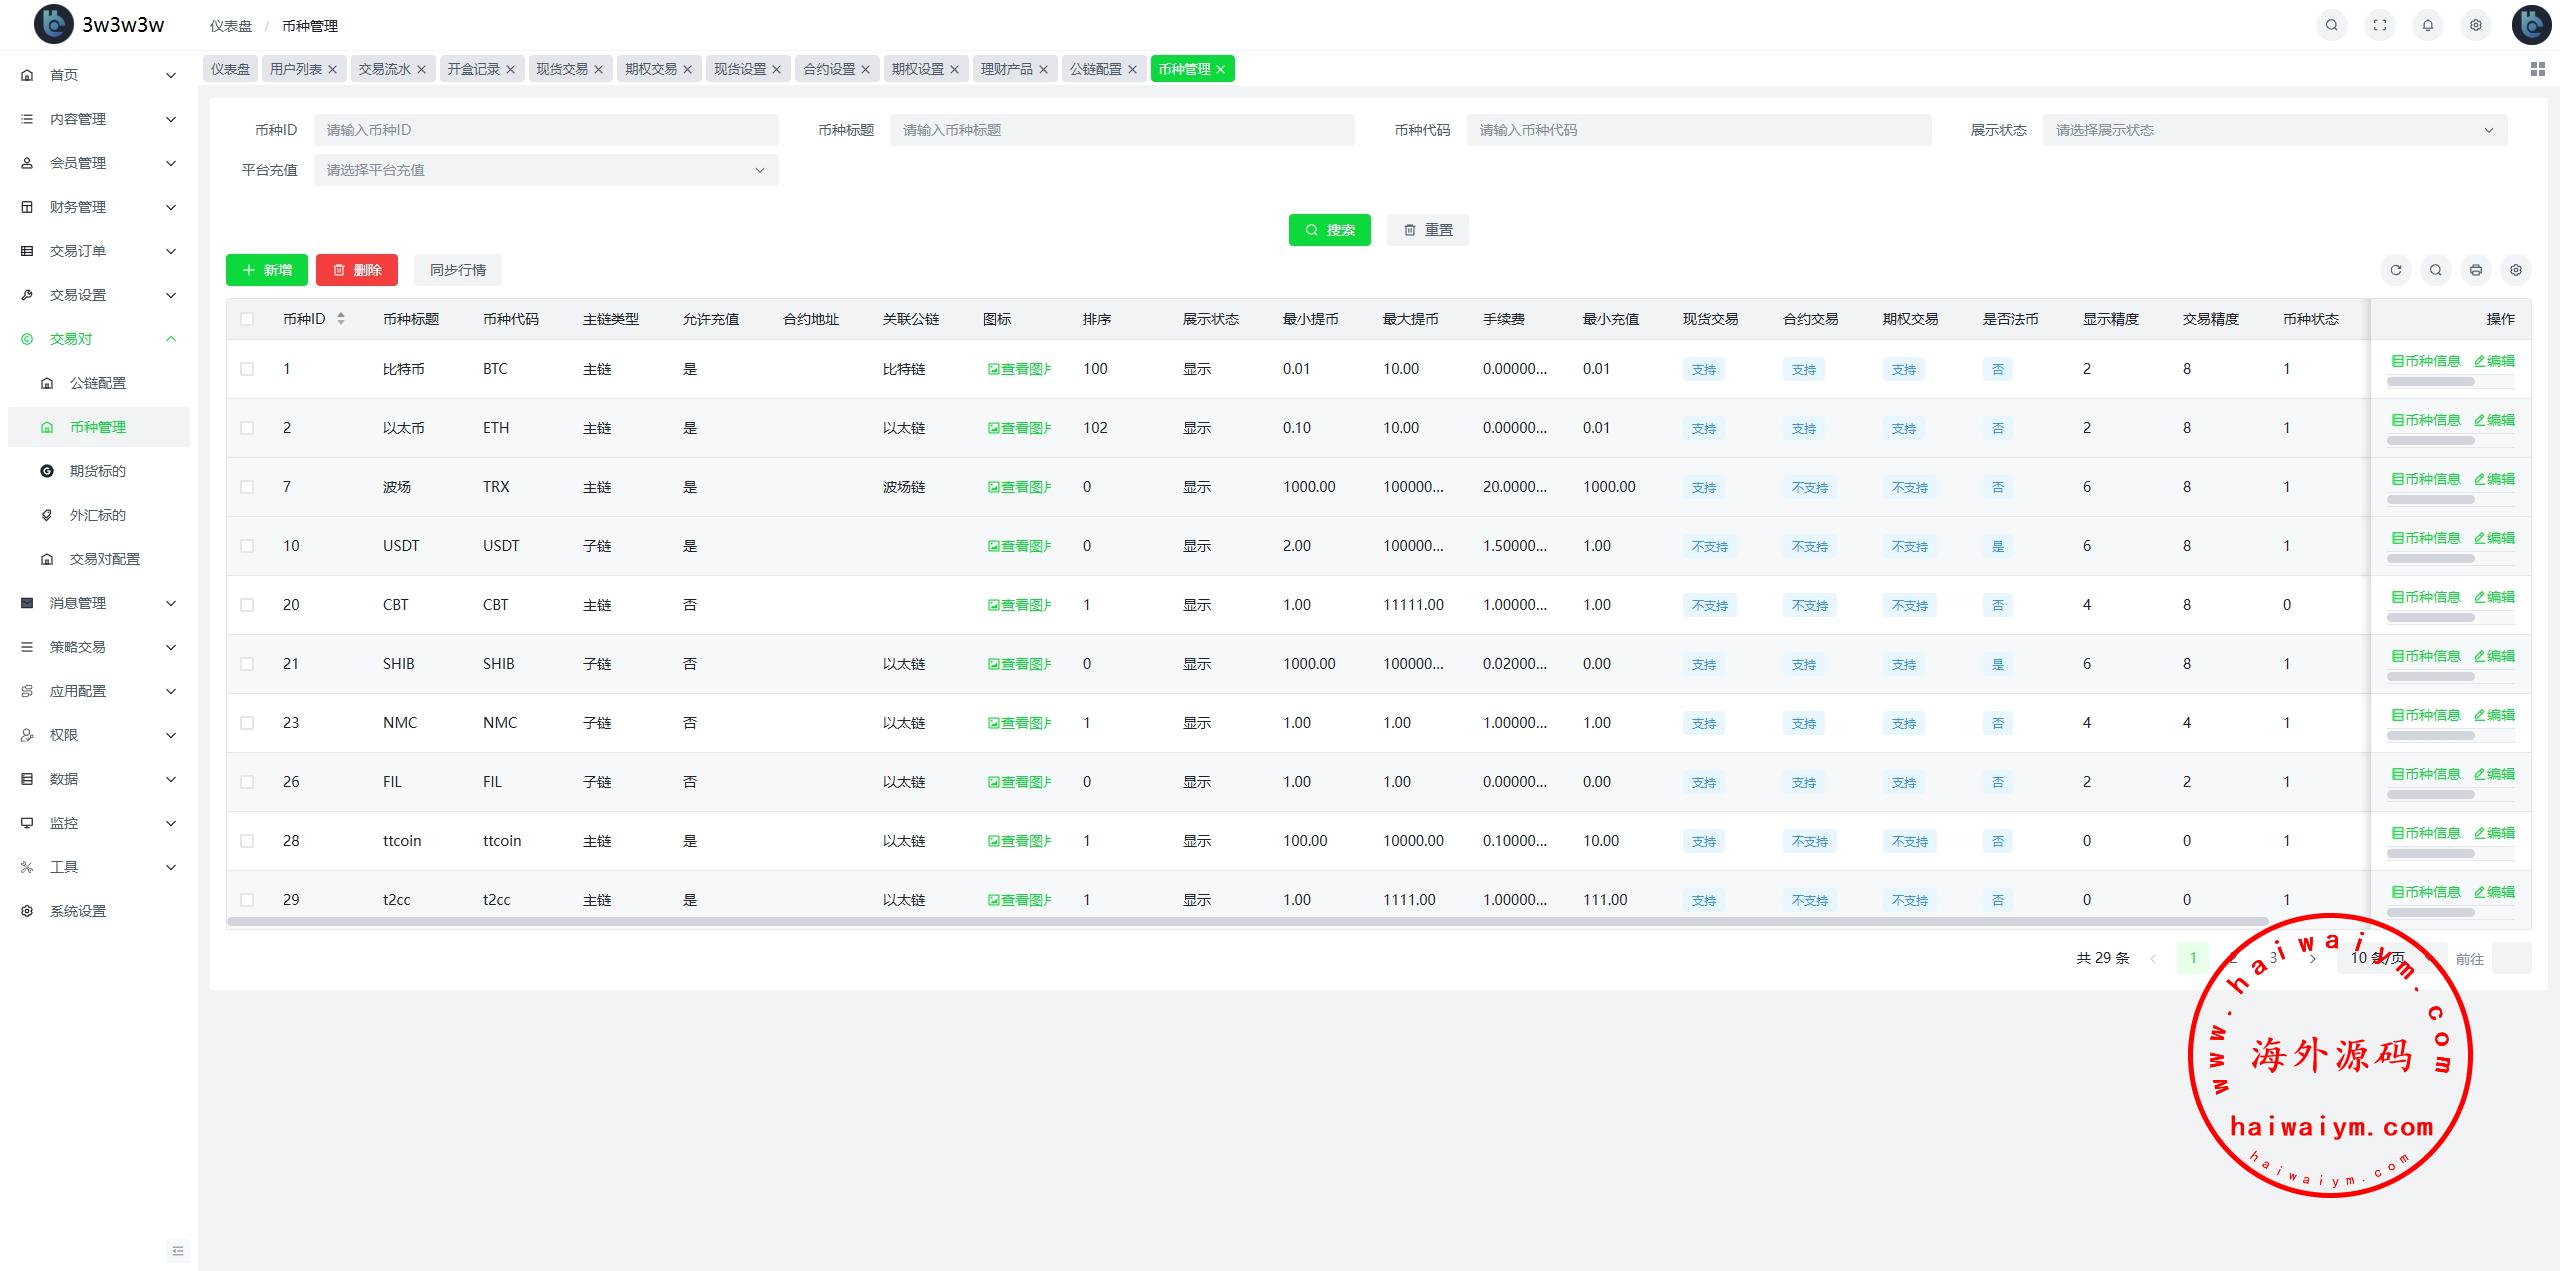Expand the 财务管理 sidebar menu
Viewport: 2560px width, 1271px height.
(98, 207)
